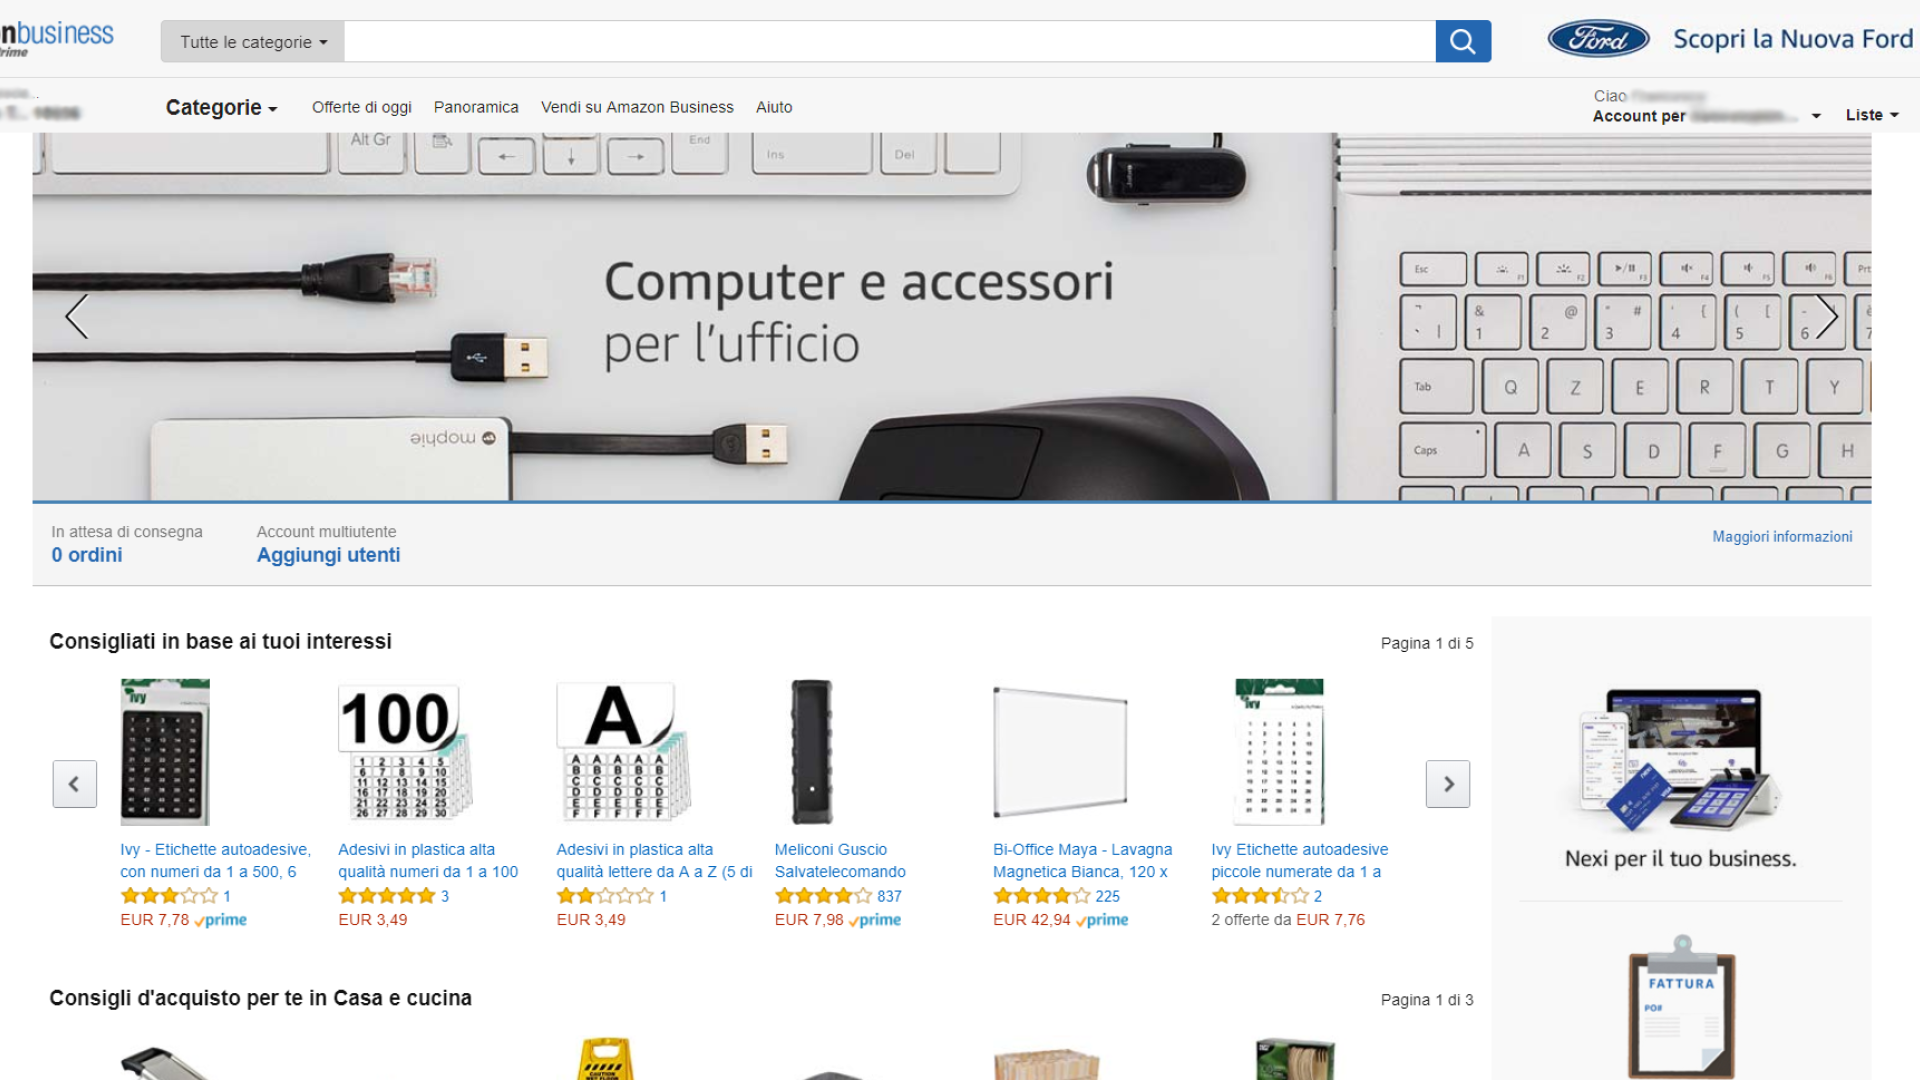Open Adesivi lettere da A a Z title
This screenshot has width=1920, height=1080.
pos(654,861)
